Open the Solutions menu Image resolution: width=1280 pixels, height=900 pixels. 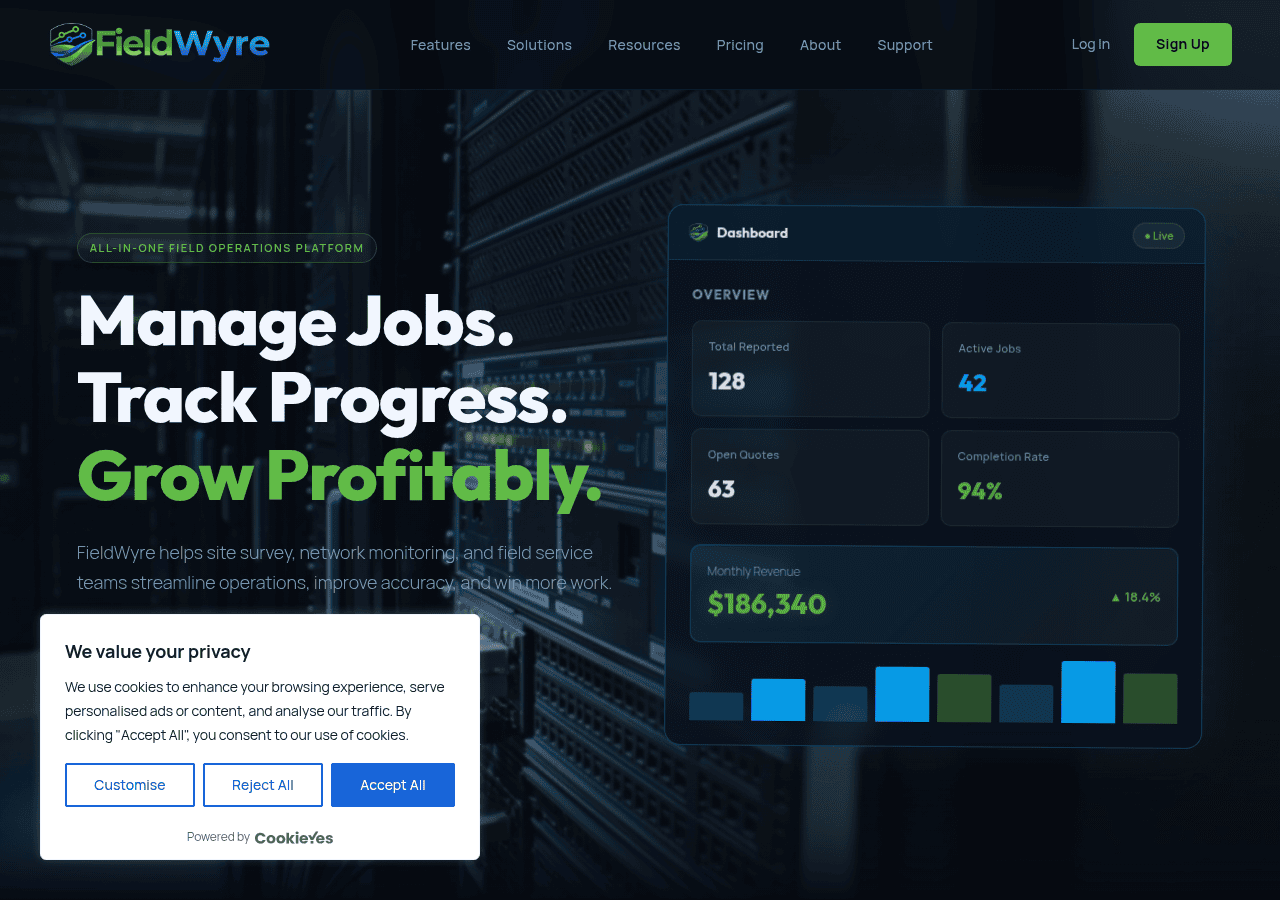[x=539, y=45]
